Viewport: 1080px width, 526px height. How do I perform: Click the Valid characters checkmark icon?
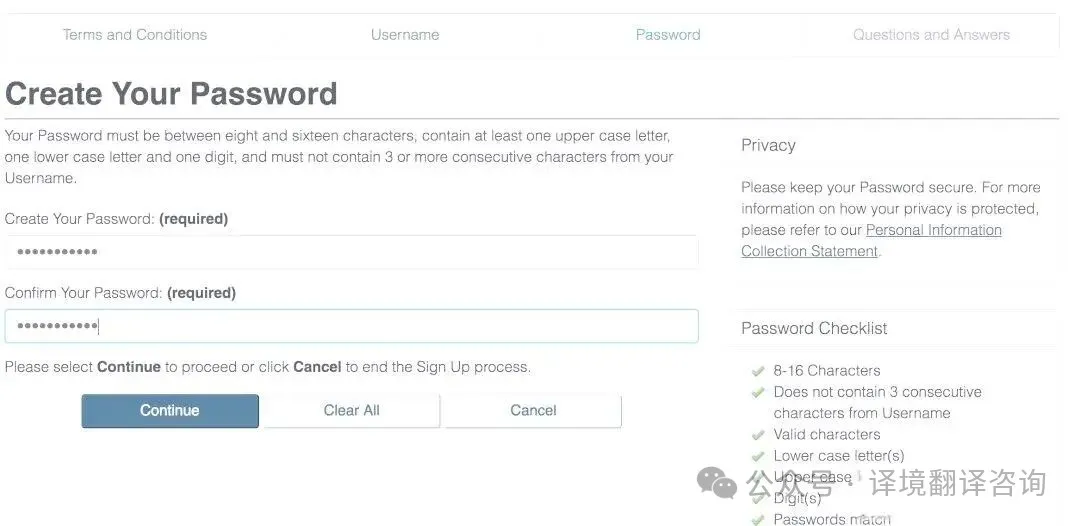[x=758, y=435]
